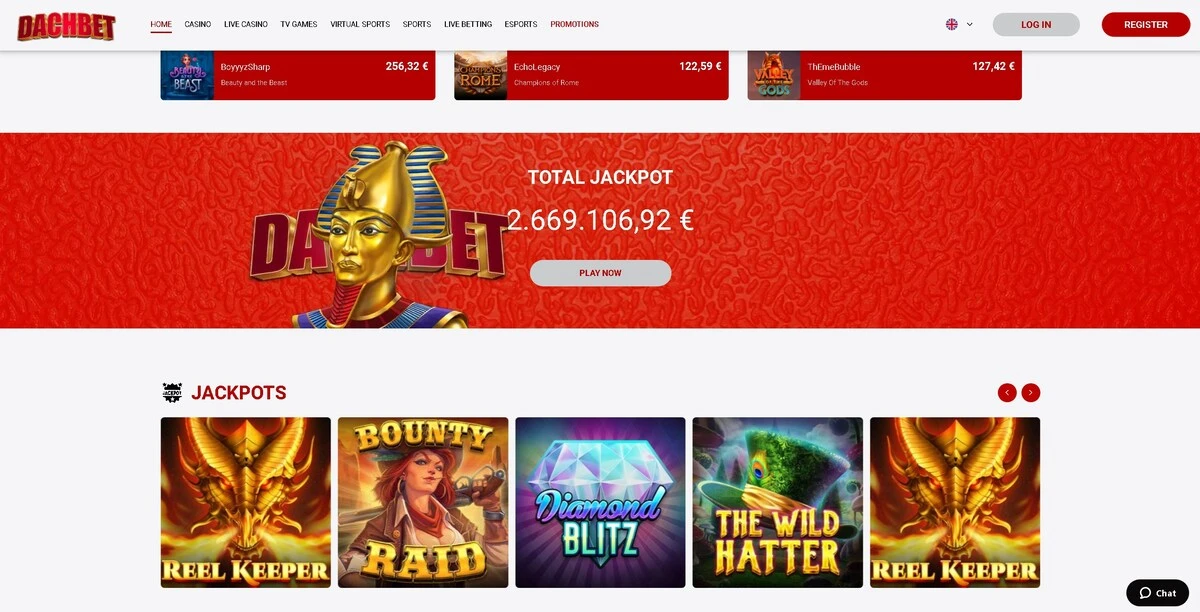Go to the Live Casino section
The width and height of the screenshot is (1200, 612).
(x=246, y=24)
